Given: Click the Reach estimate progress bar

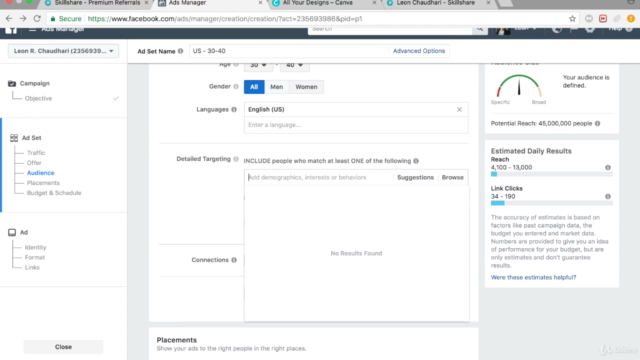Looking at the screenshot, I should coord(551,174).
